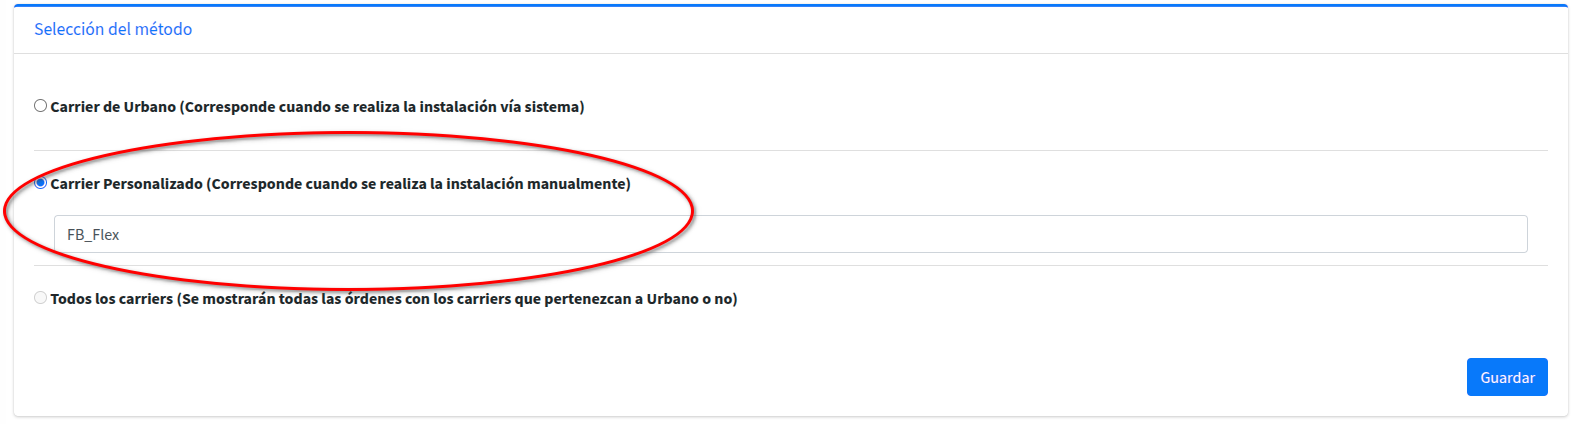Select the Carrier de Urbano radio button
The image size is (1579, 424).
[40, 106]
